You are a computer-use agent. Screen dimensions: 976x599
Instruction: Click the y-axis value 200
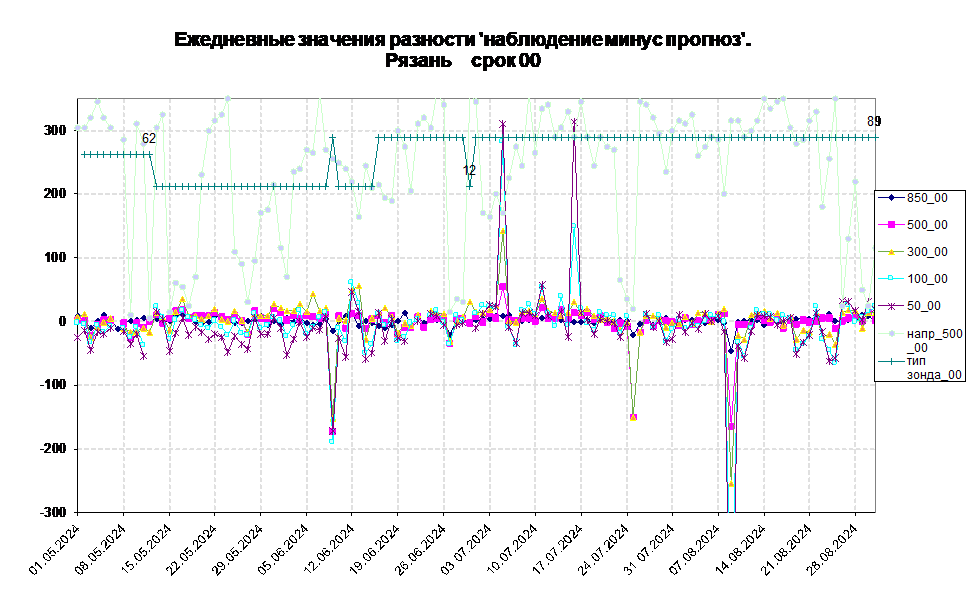point(54,194)
